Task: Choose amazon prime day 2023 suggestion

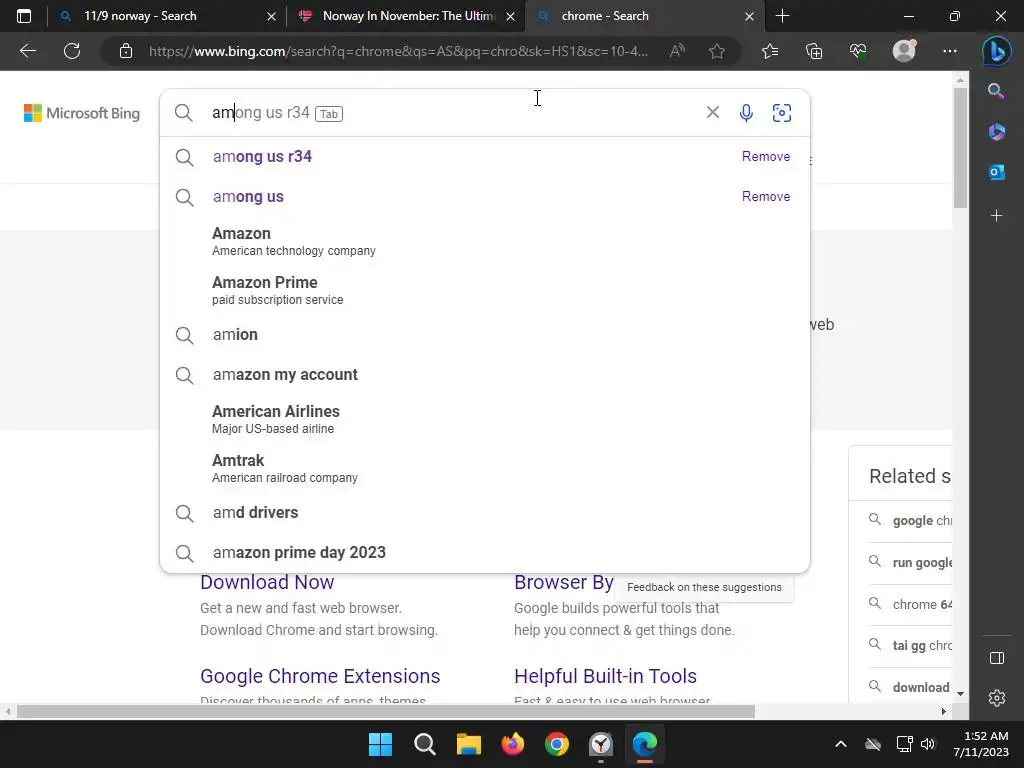Action: [x=485, y=552]
